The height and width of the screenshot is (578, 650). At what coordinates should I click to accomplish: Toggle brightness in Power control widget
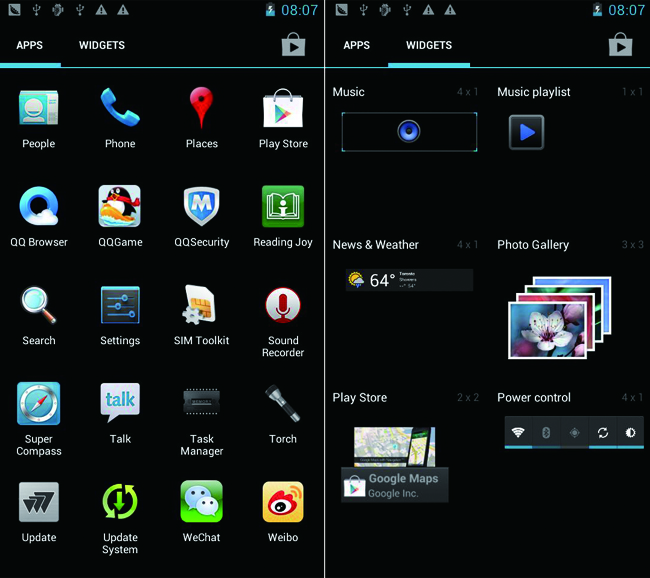tap(631, 433)
